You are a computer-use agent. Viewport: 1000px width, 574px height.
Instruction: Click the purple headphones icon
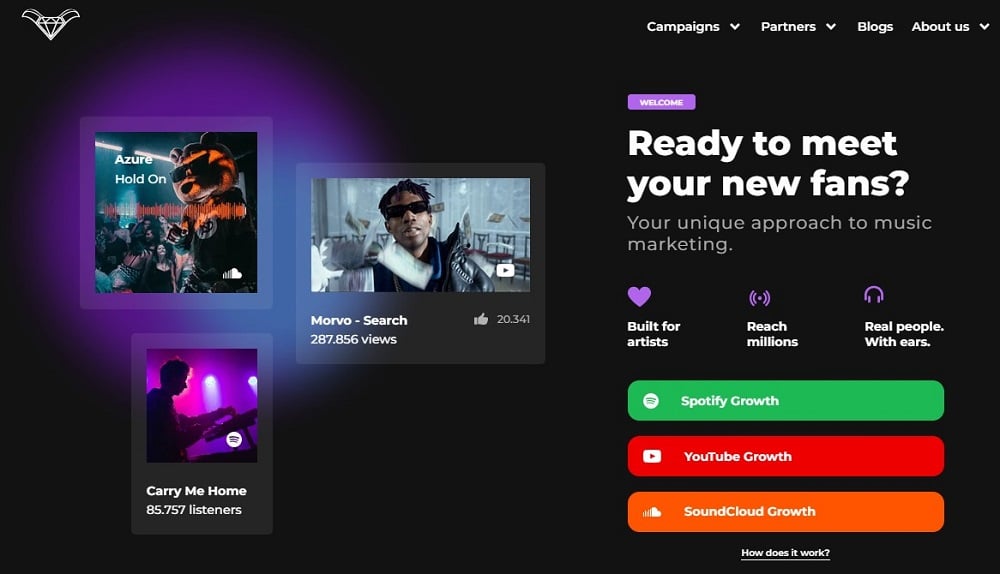click(x=874, y=295)
